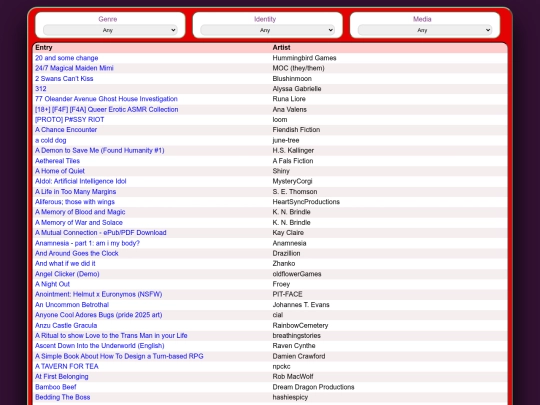Open 'Bedding The Boss' link
Viewport: 540px width, 405px height.
pyautogui.click(x=62, y=397)
